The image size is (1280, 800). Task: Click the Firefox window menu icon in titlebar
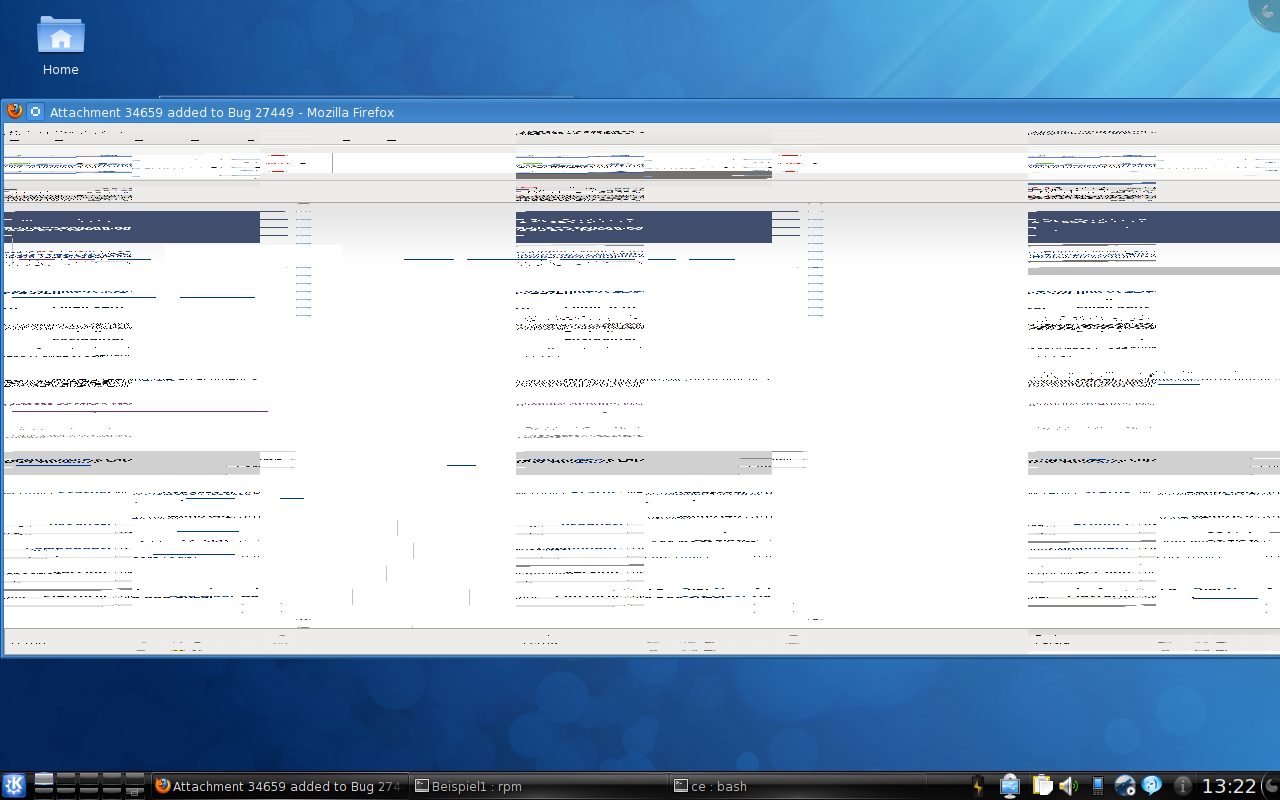click(x=15, y=111)
